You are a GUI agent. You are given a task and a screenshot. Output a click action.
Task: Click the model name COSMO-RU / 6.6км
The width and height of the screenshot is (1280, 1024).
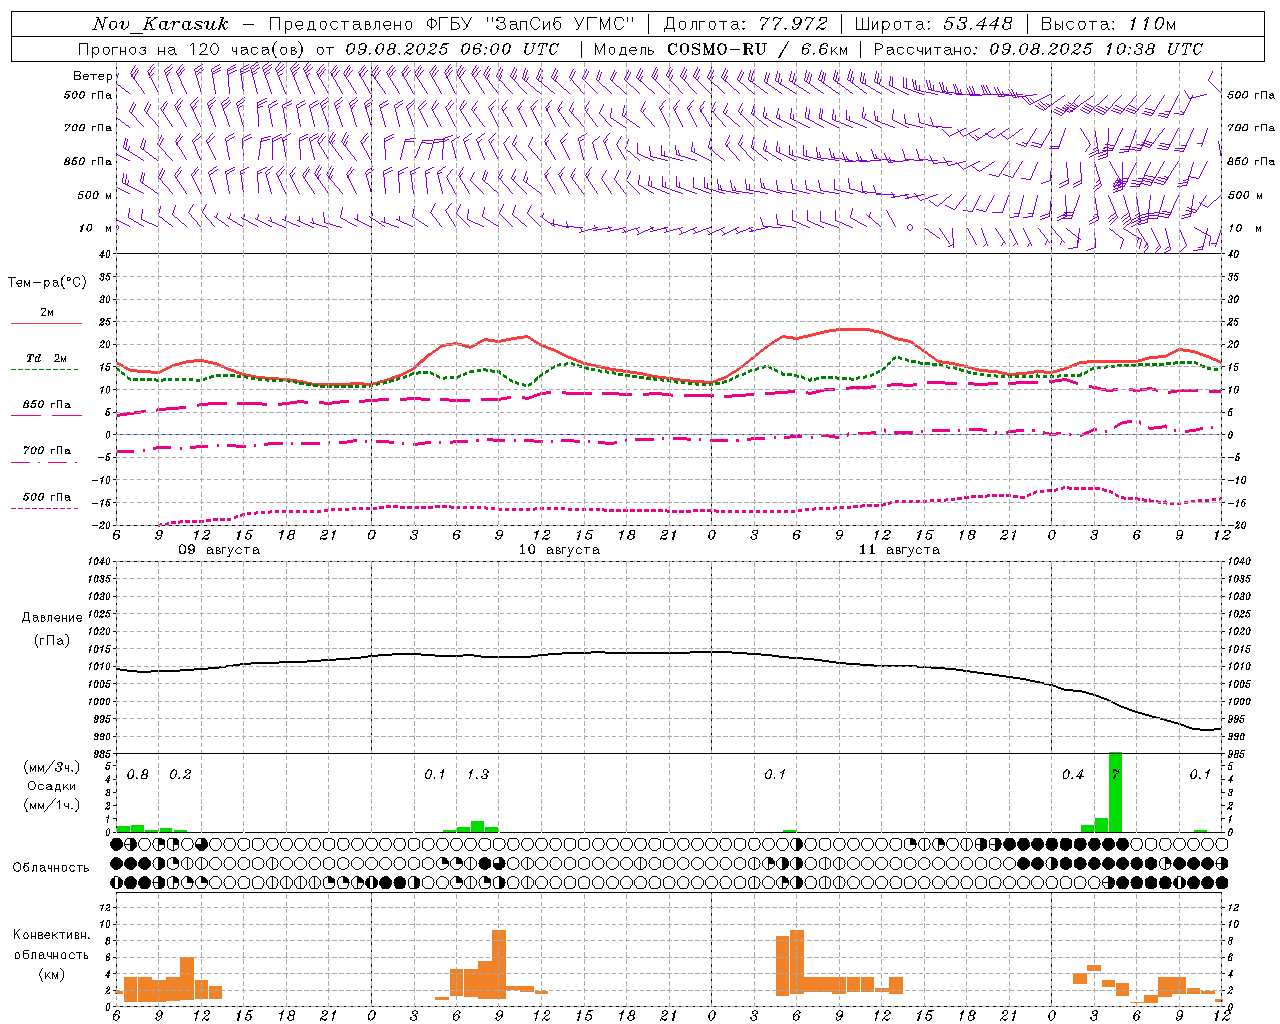(x=757, y=49)
